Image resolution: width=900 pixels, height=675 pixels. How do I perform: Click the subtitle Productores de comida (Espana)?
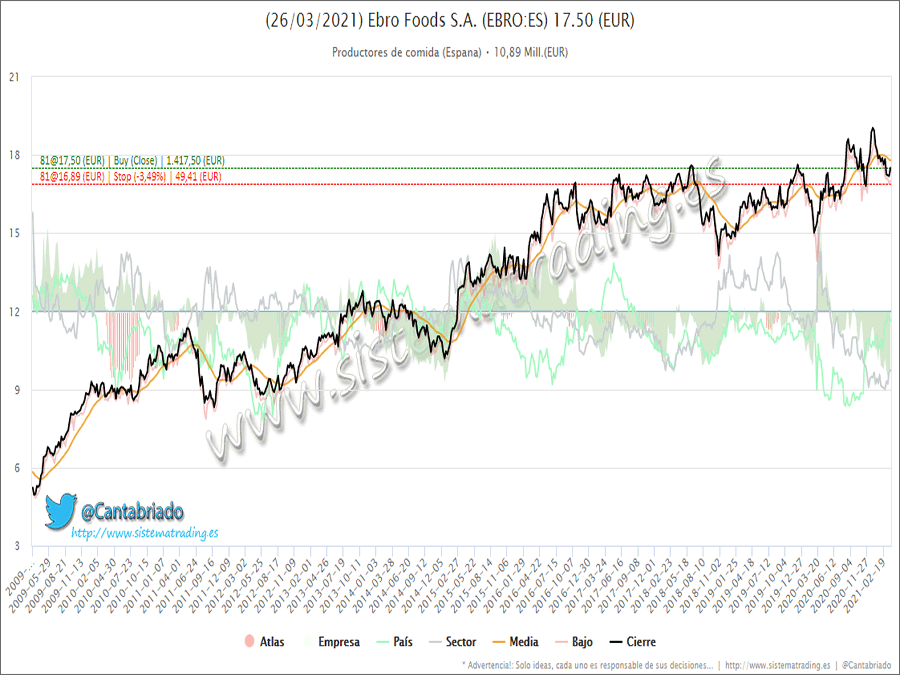tap(406, 52)
